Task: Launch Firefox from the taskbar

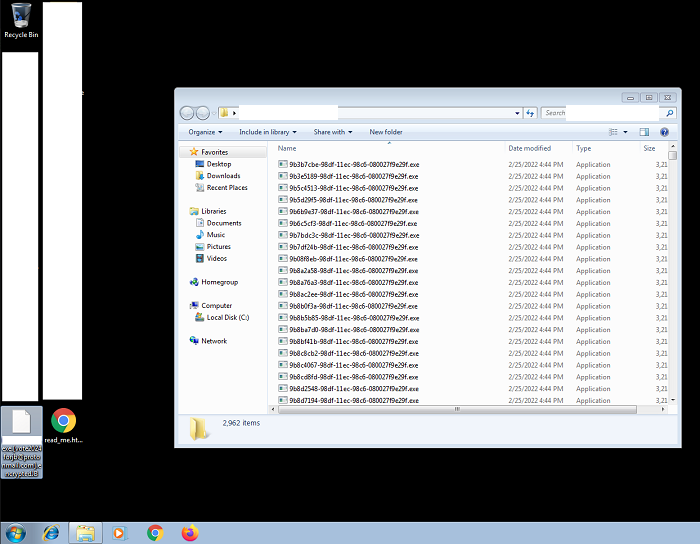Action: 190,533
